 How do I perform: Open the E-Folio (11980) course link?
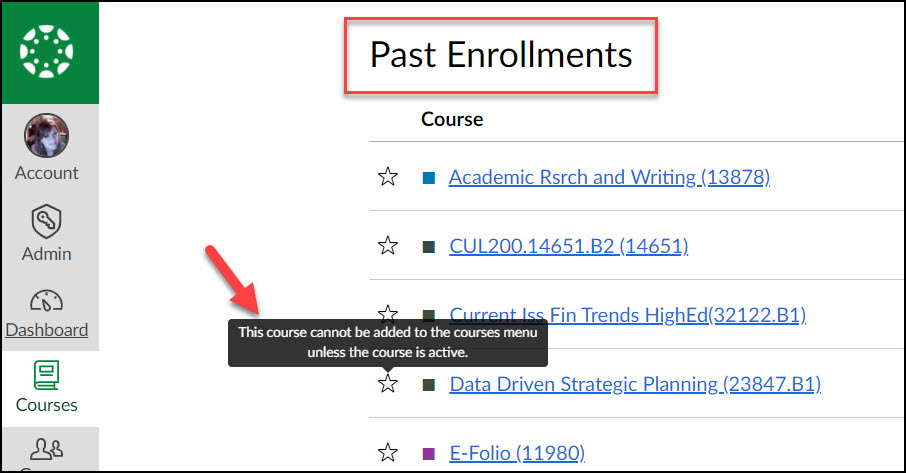pyautogui.click(x=517, y=453)
